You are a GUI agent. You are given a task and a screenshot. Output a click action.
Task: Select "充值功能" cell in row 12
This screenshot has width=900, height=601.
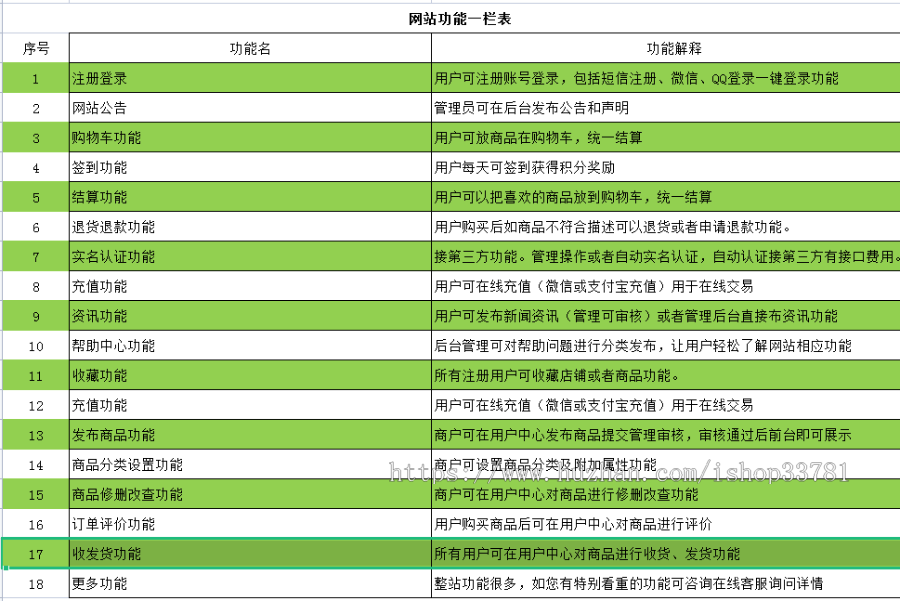click(250, 405)
